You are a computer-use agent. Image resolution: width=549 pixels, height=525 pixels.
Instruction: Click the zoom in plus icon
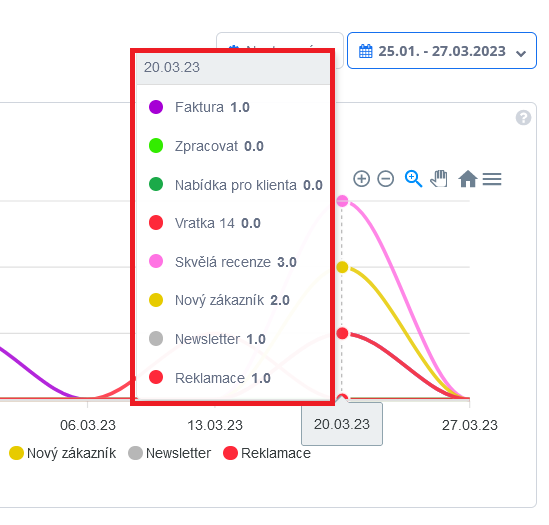[x=361, y=179]
